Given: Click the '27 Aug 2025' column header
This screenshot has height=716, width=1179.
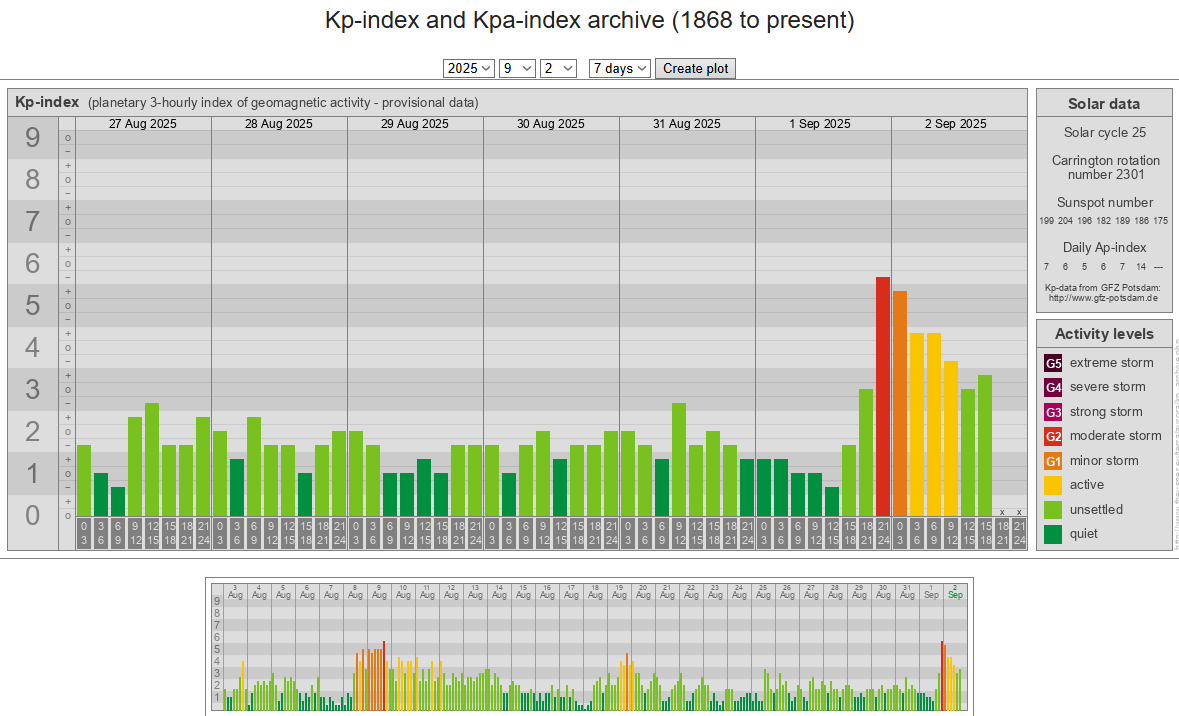Looking at the screenshot, I should [143, 124].
